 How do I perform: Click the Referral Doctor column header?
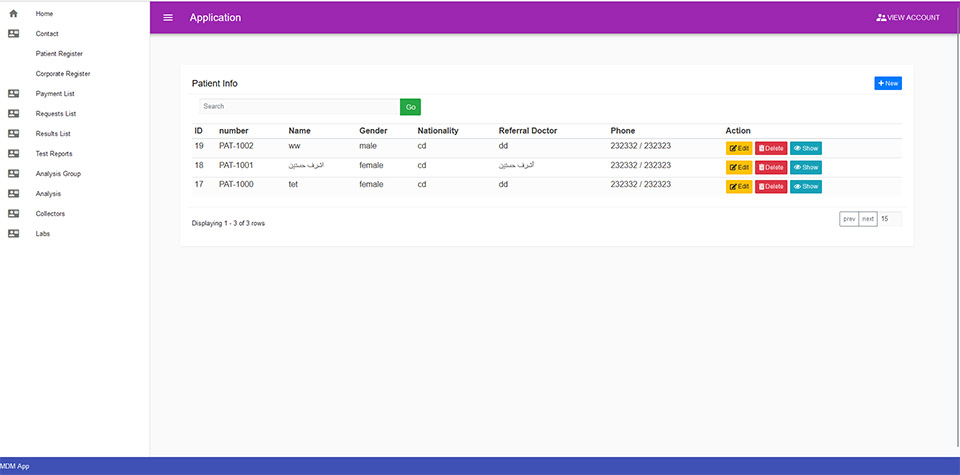point(528,131)
